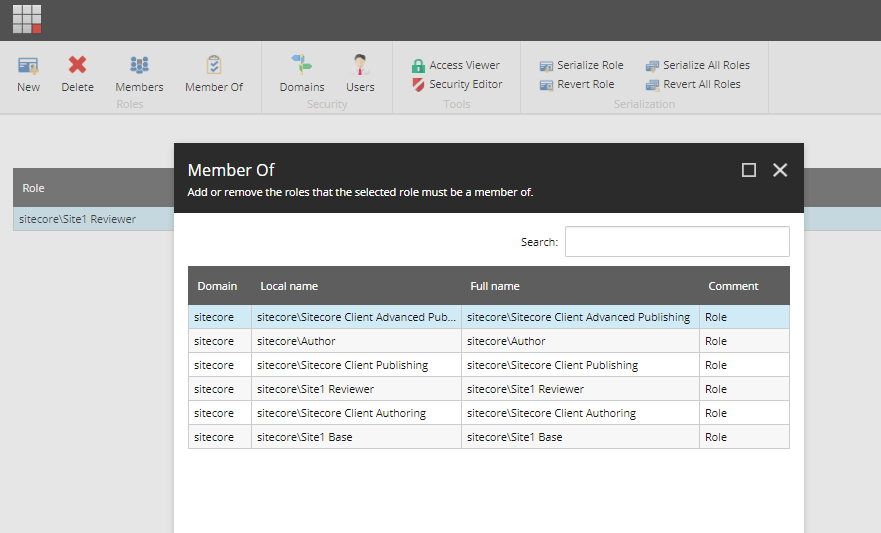Click the sitecore\Site1 Base full name cell

coord(580,437)
